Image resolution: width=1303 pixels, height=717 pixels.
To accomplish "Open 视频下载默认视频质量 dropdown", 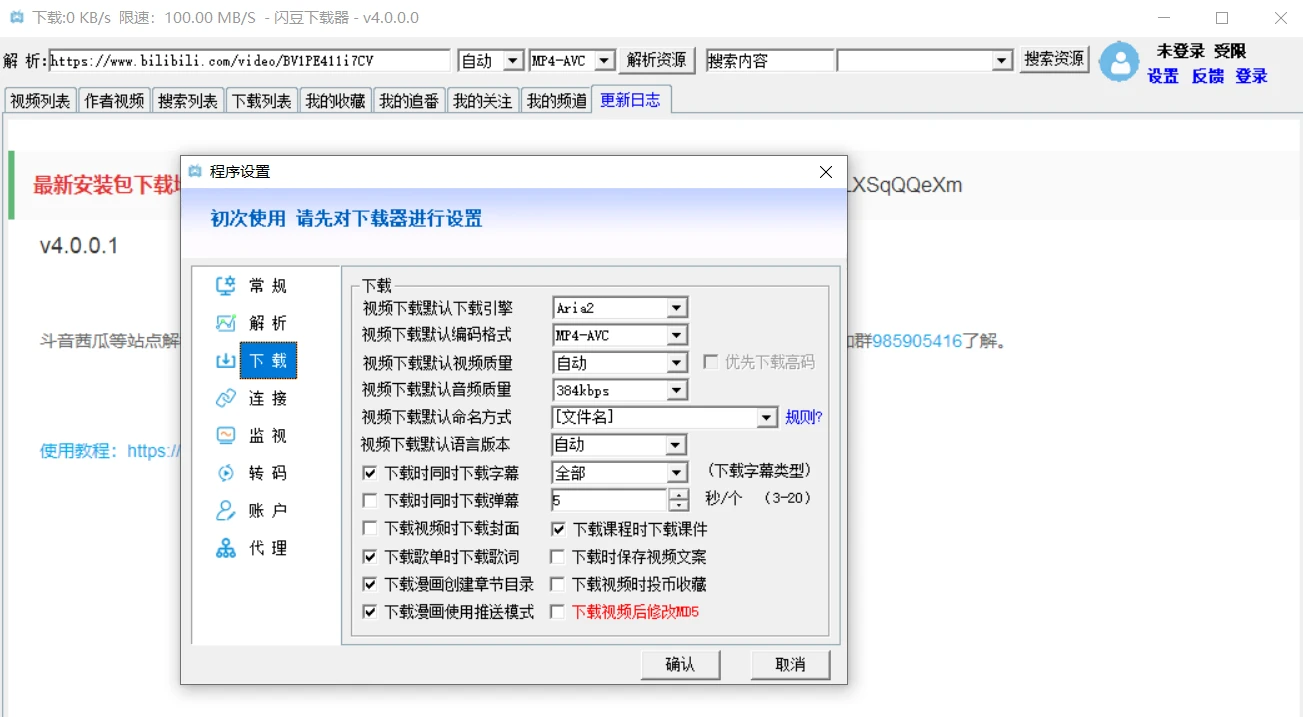I will pos(677,363).
